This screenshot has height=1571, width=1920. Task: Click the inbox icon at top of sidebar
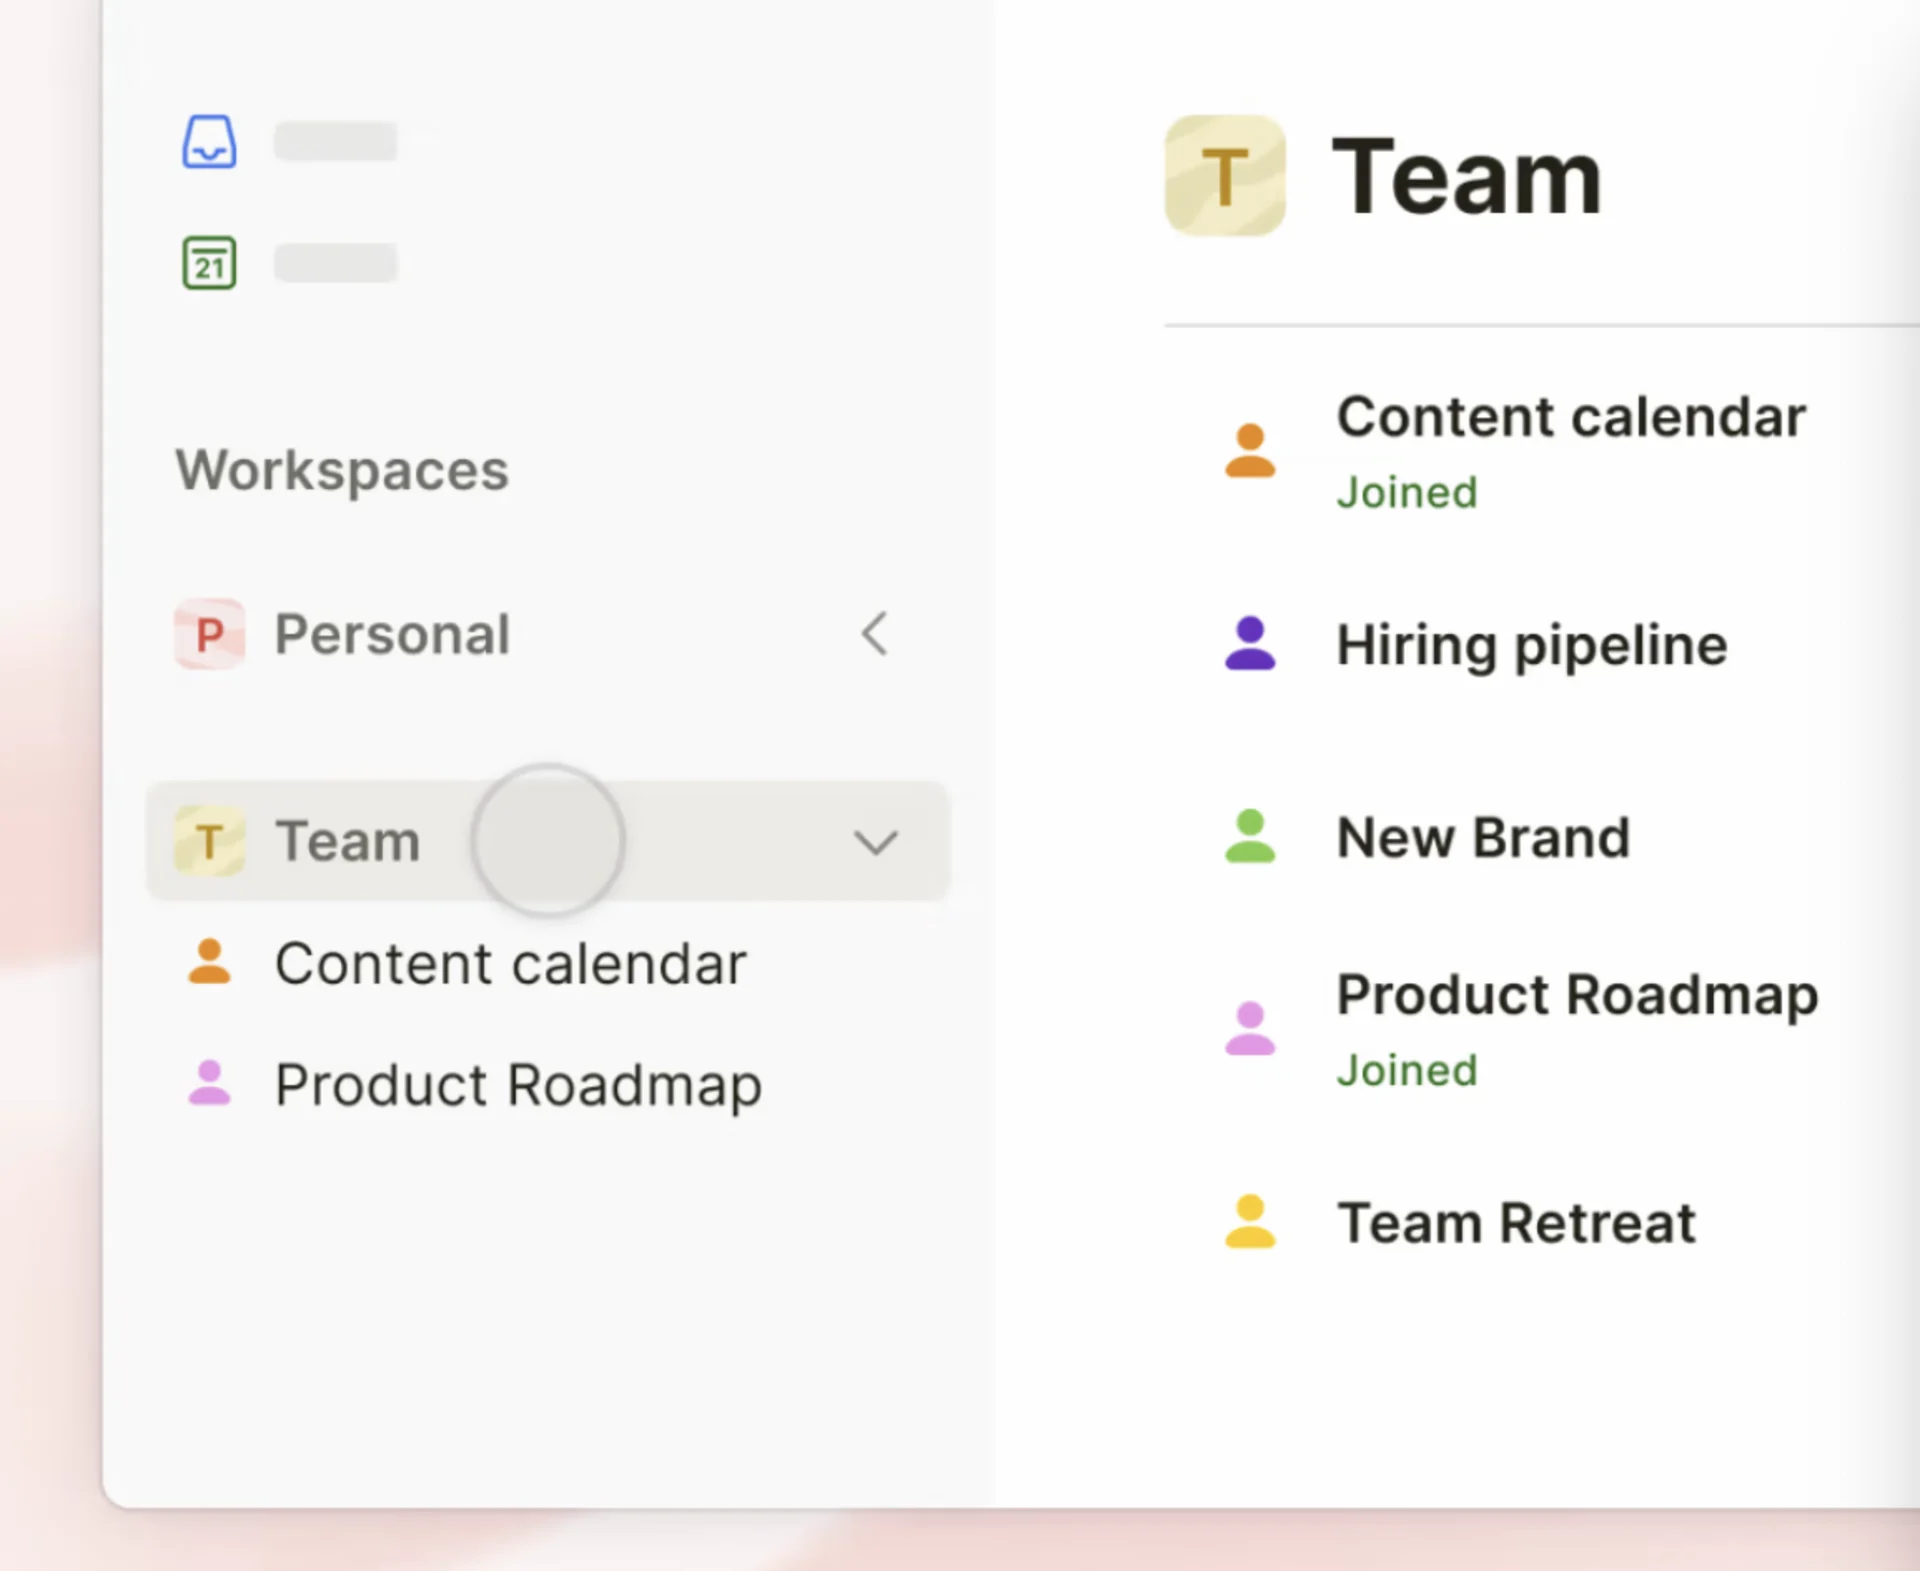tap(209, 141)
